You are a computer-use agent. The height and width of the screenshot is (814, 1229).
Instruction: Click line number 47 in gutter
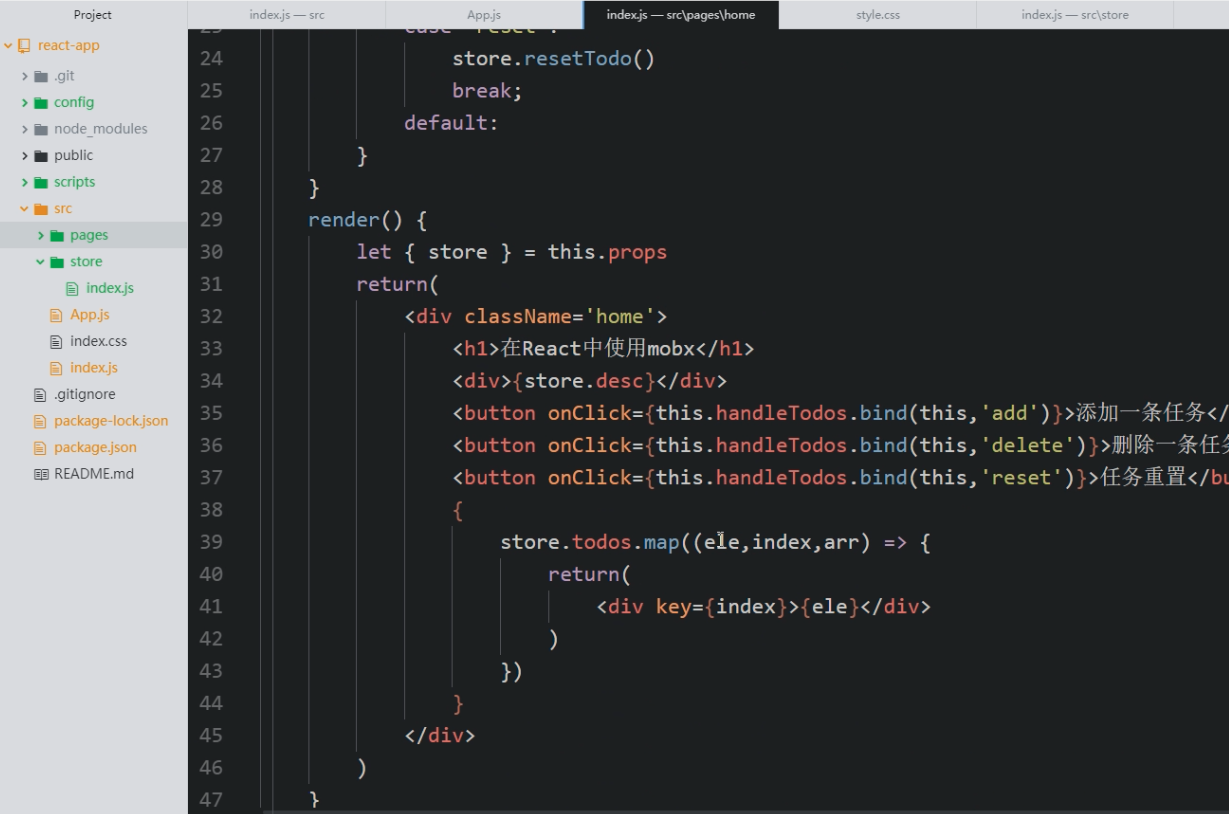[x=211, y=799]
